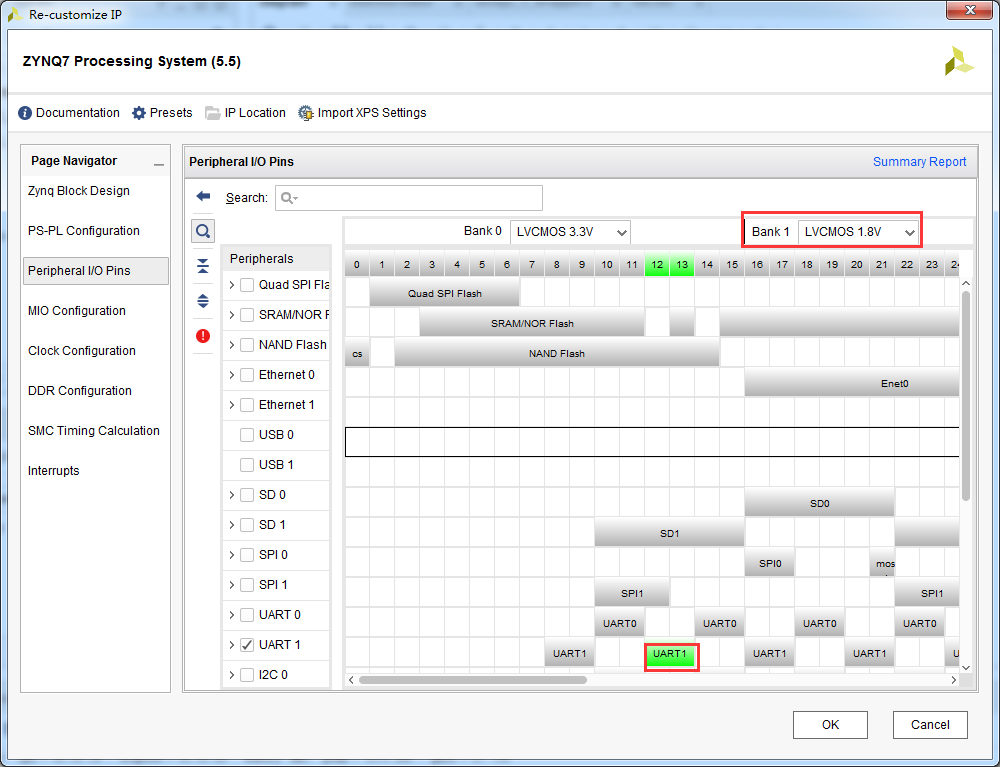Open the Bank 0 voltage dropdown
This screenshot has width=1000, height=767.
click(x=570, y=232)
